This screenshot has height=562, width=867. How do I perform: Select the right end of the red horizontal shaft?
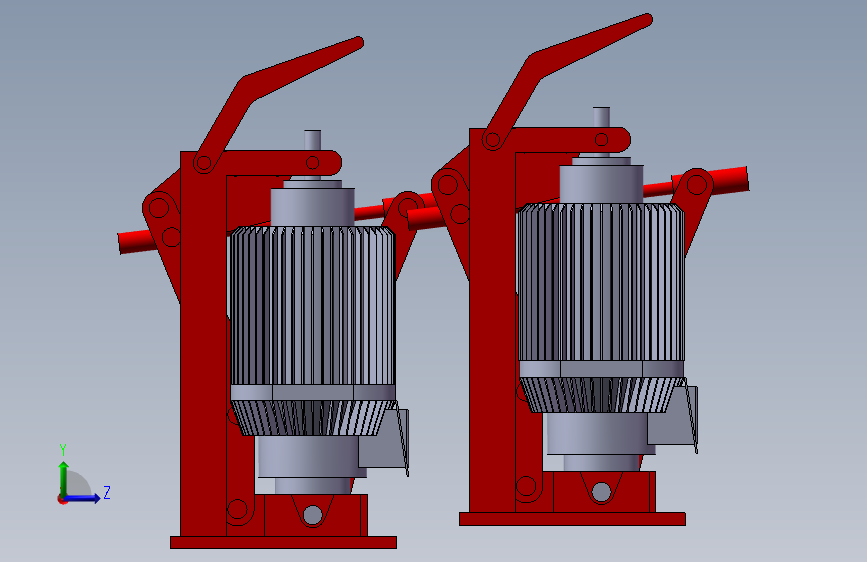point(730,180)
